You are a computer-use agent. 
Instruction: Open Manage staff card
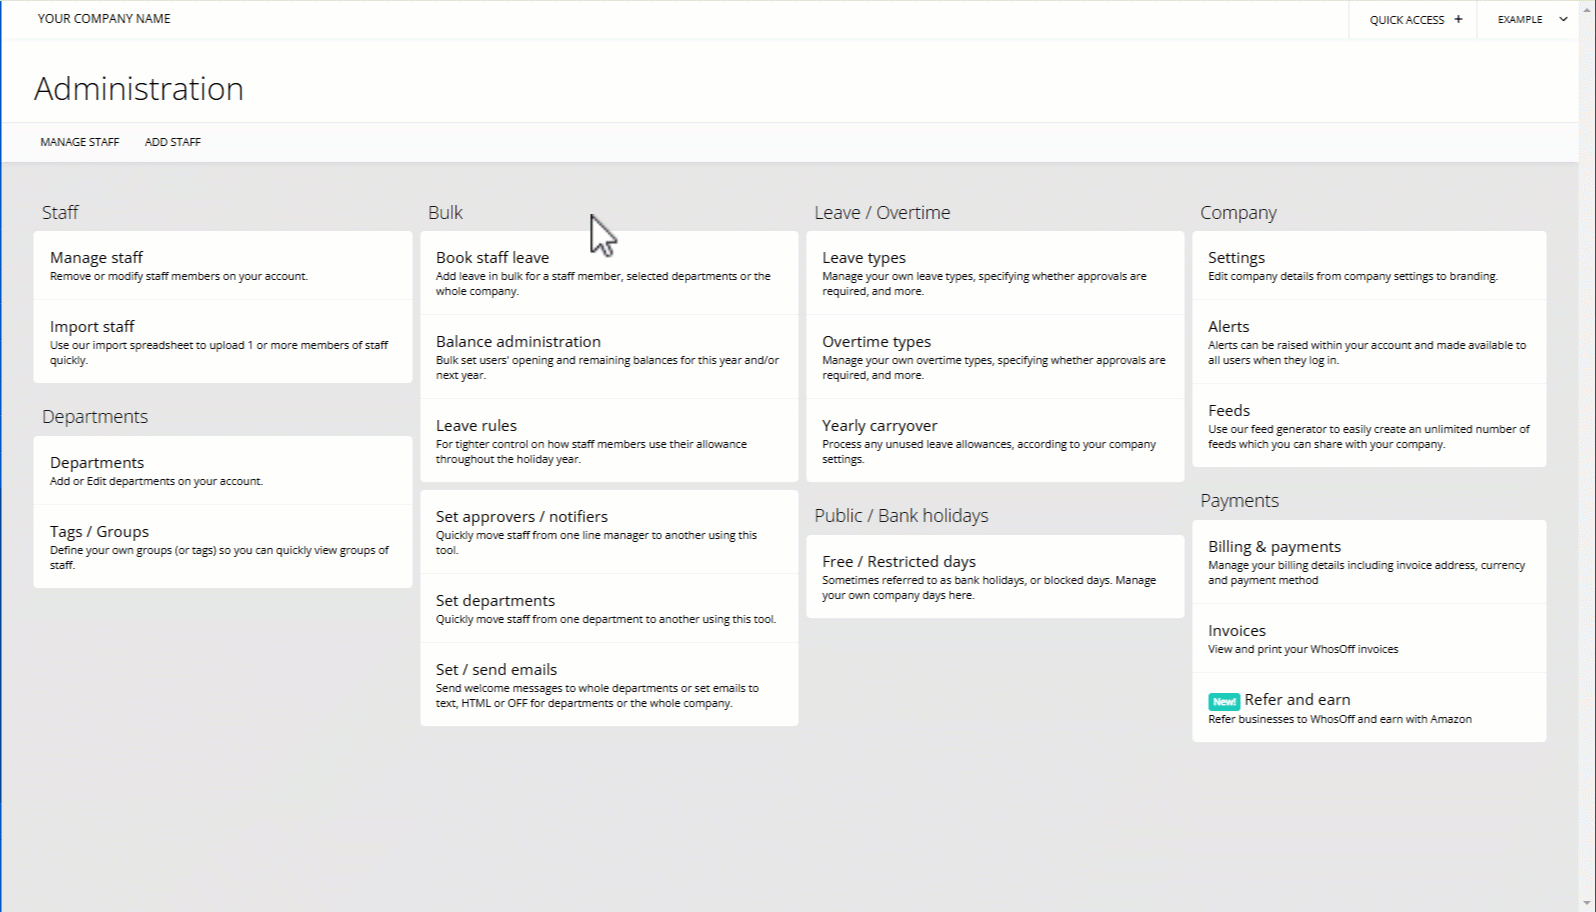pos(223,265)
